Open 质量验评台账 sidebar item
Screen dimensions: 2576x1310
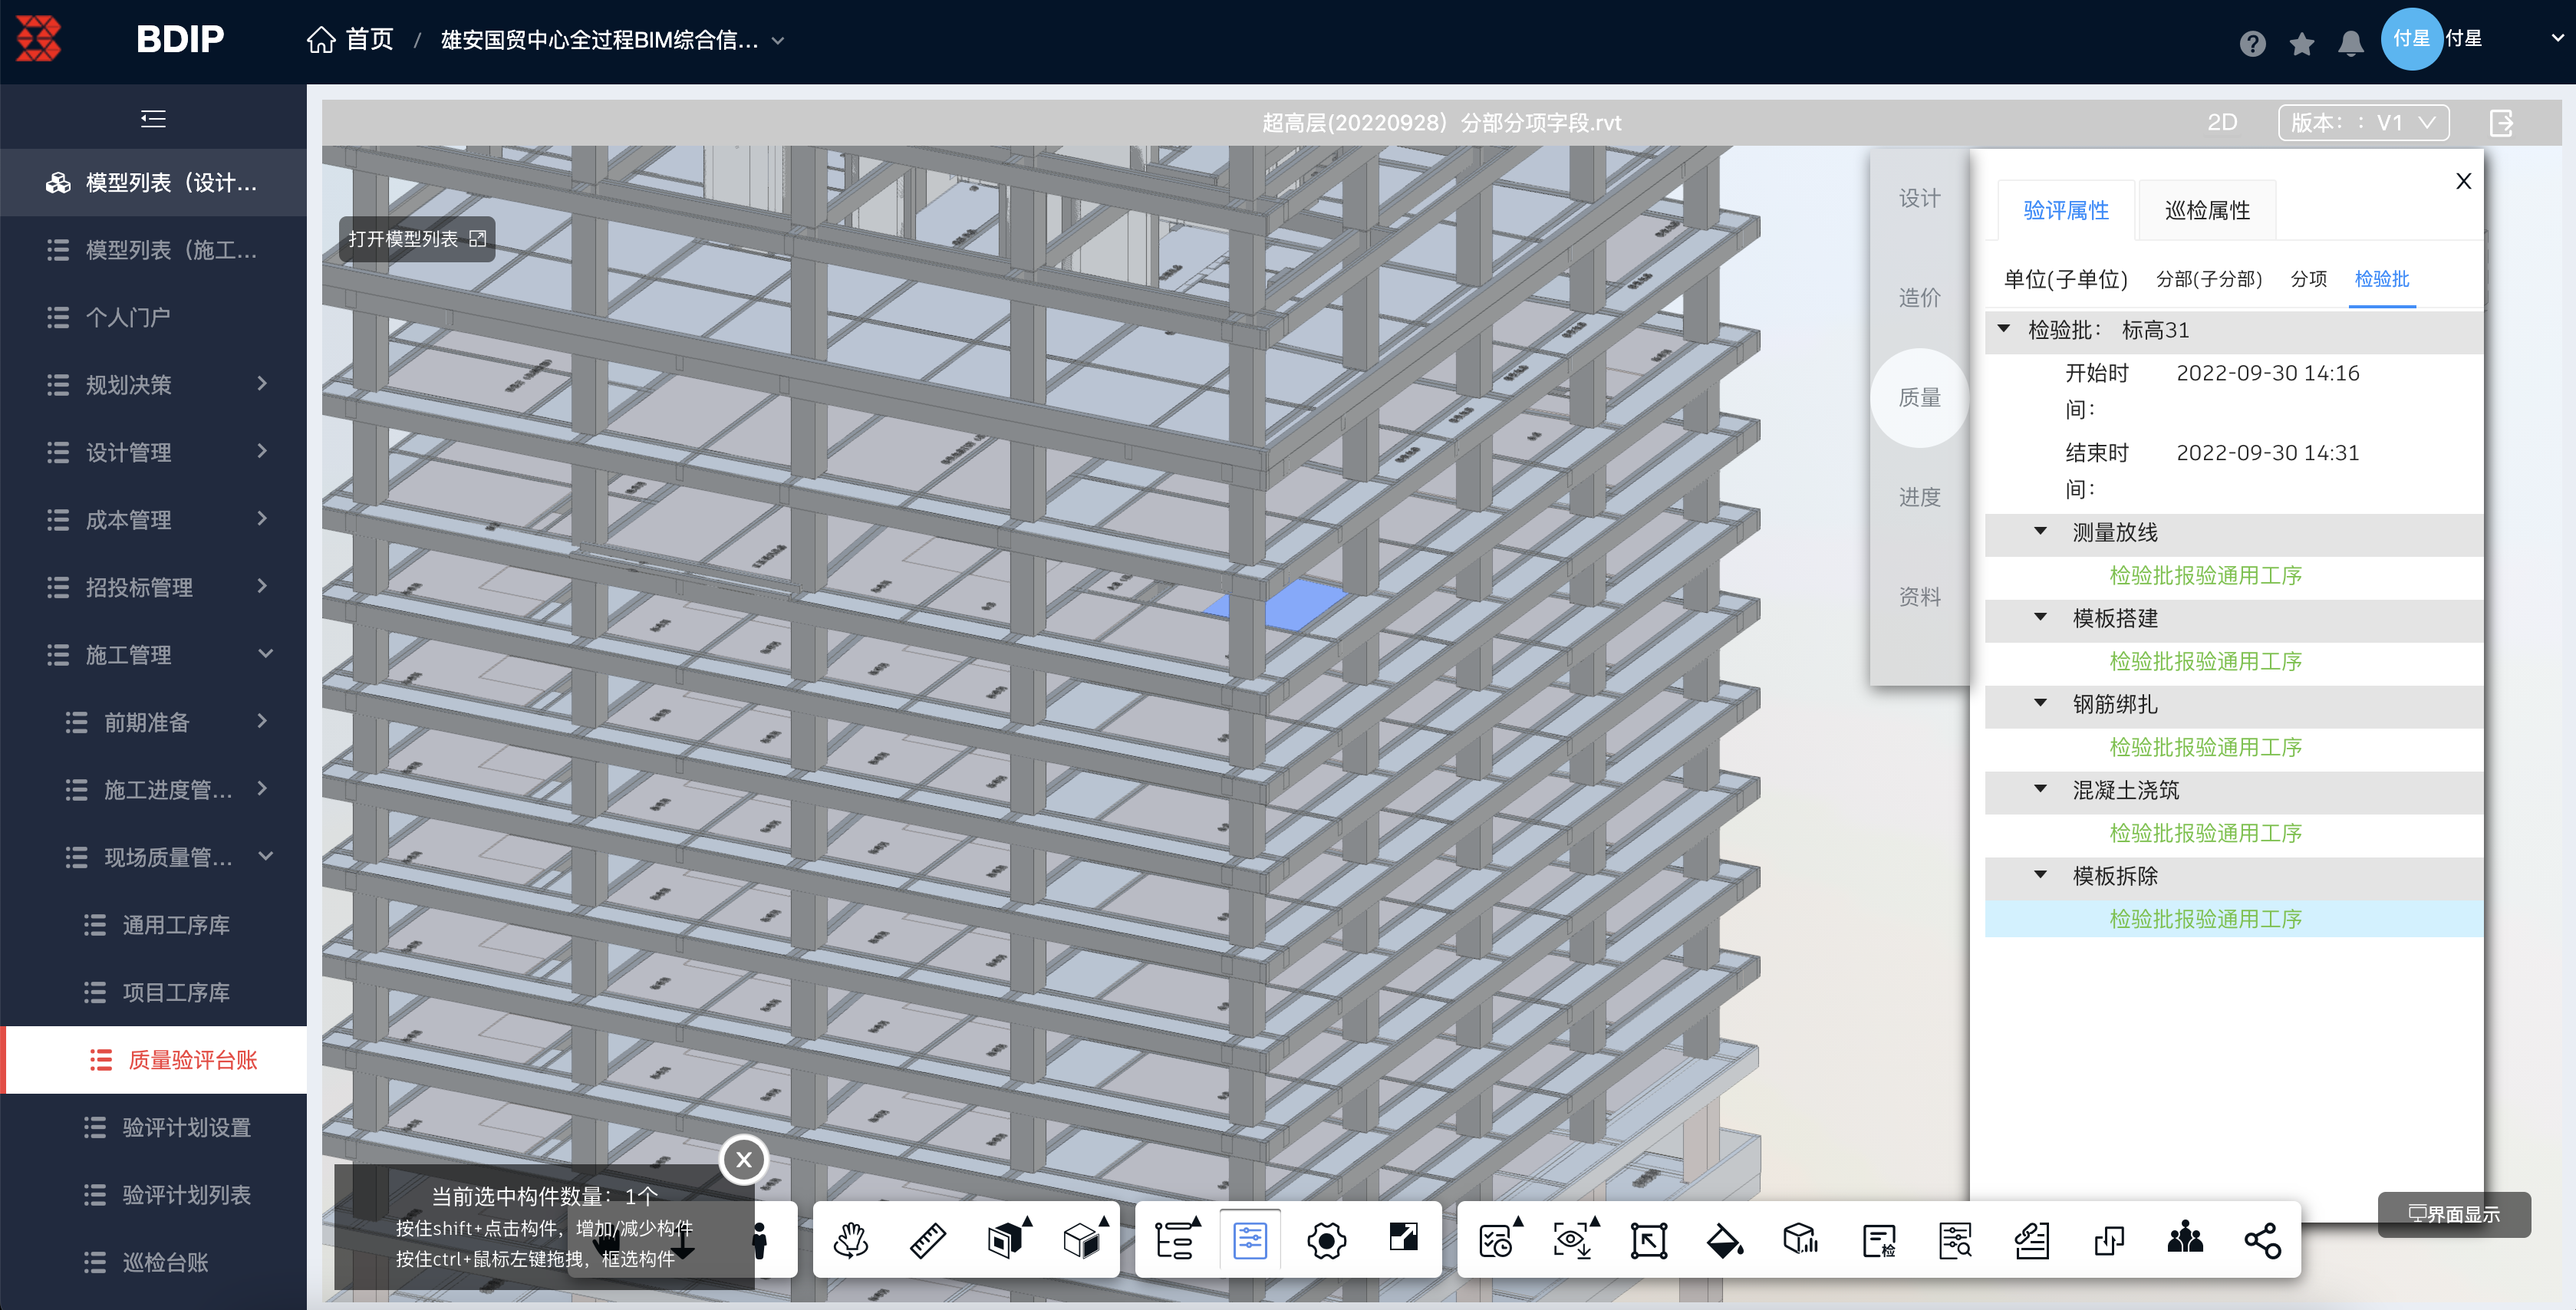(153, 1060)
